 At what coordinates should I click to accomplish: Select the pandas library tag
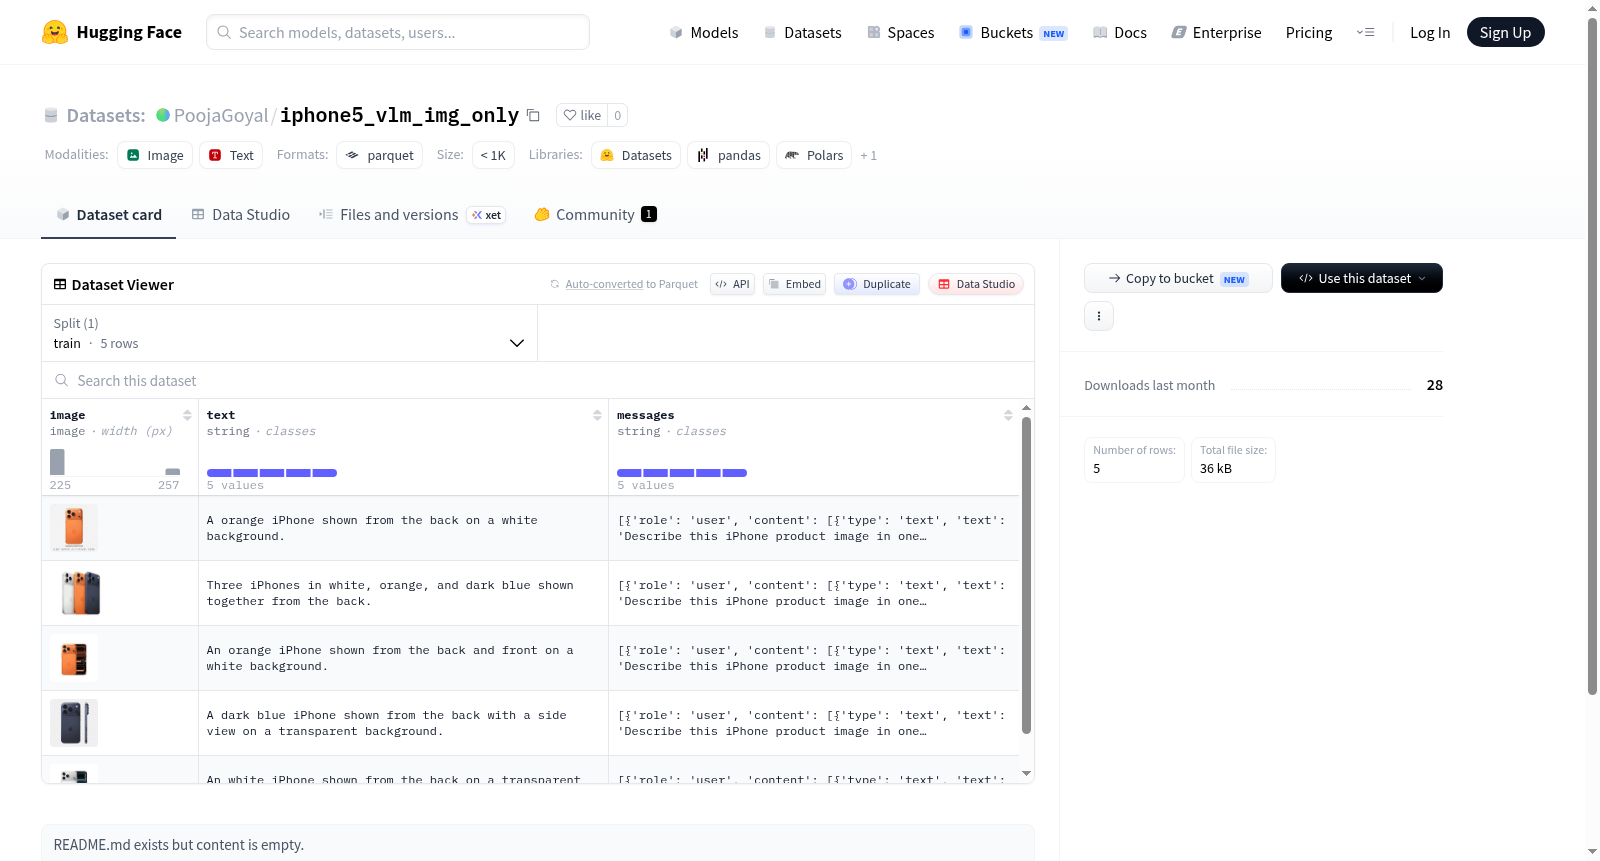click(728, 155)
